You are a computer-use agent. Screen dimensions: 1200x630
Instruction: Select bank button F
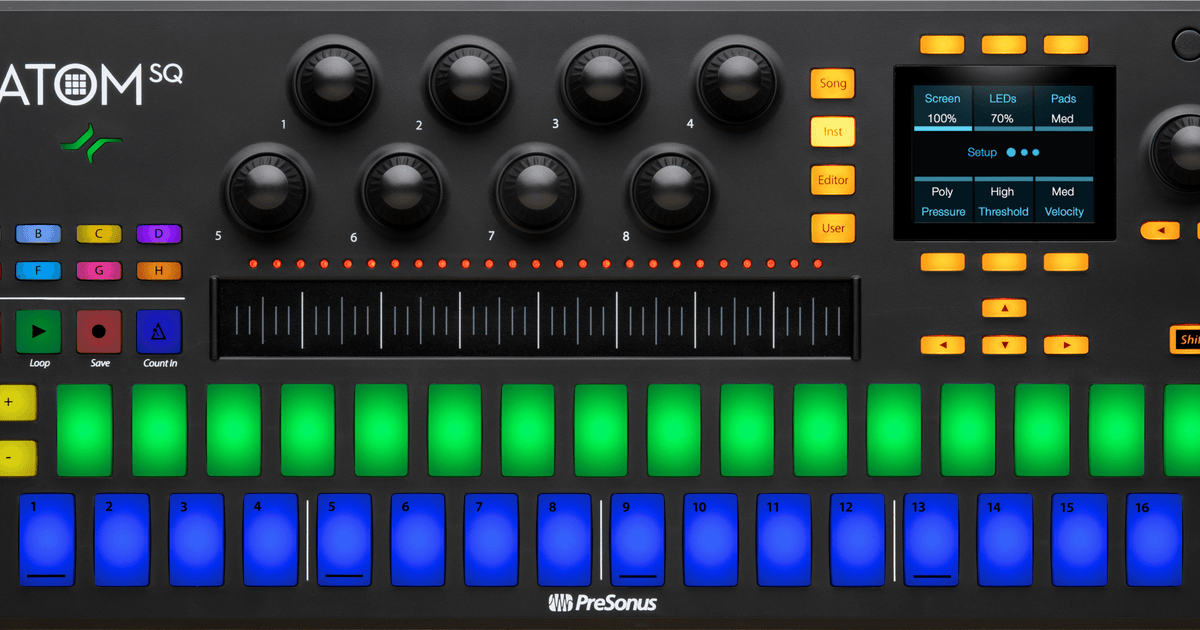(39, 270)
